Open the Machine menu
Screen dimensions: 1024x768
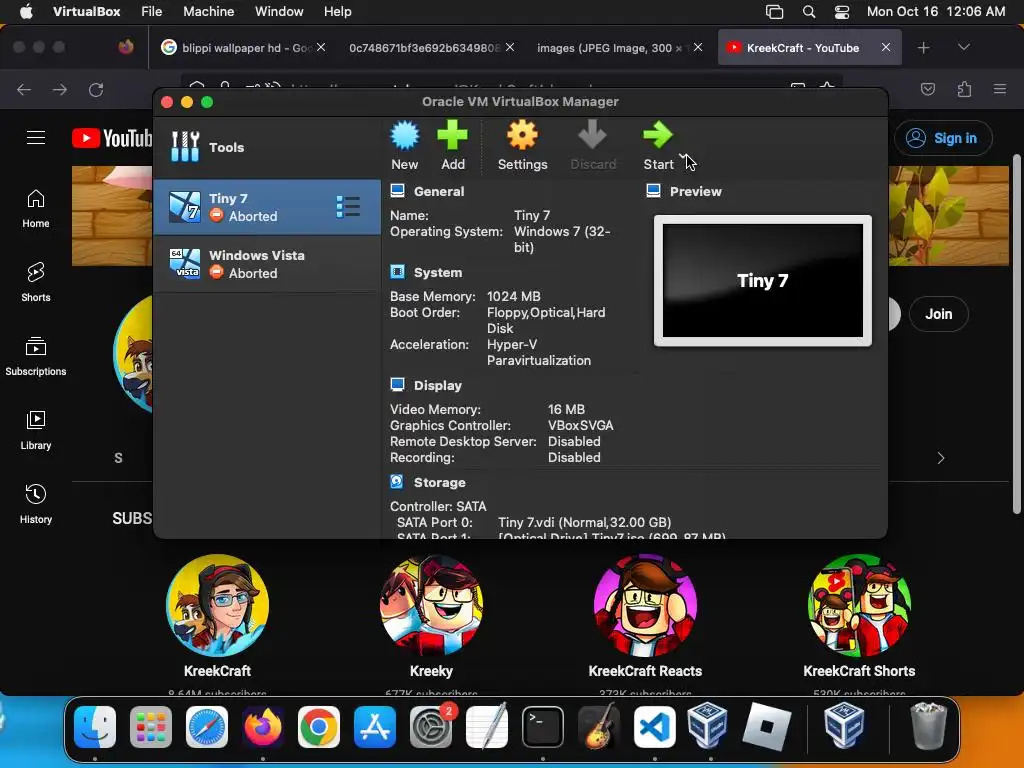click(208, 12)
